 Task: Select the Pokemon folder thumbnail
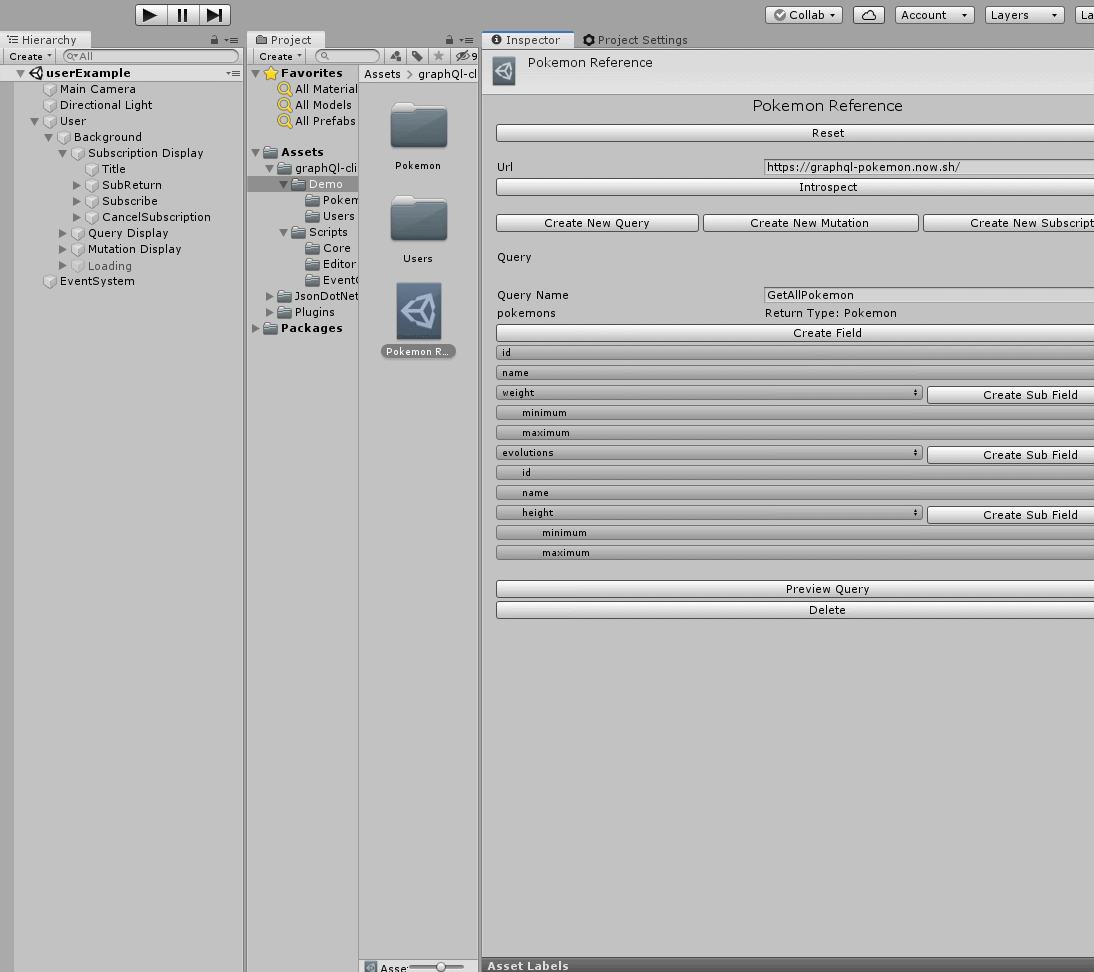[x=419, y=126]
